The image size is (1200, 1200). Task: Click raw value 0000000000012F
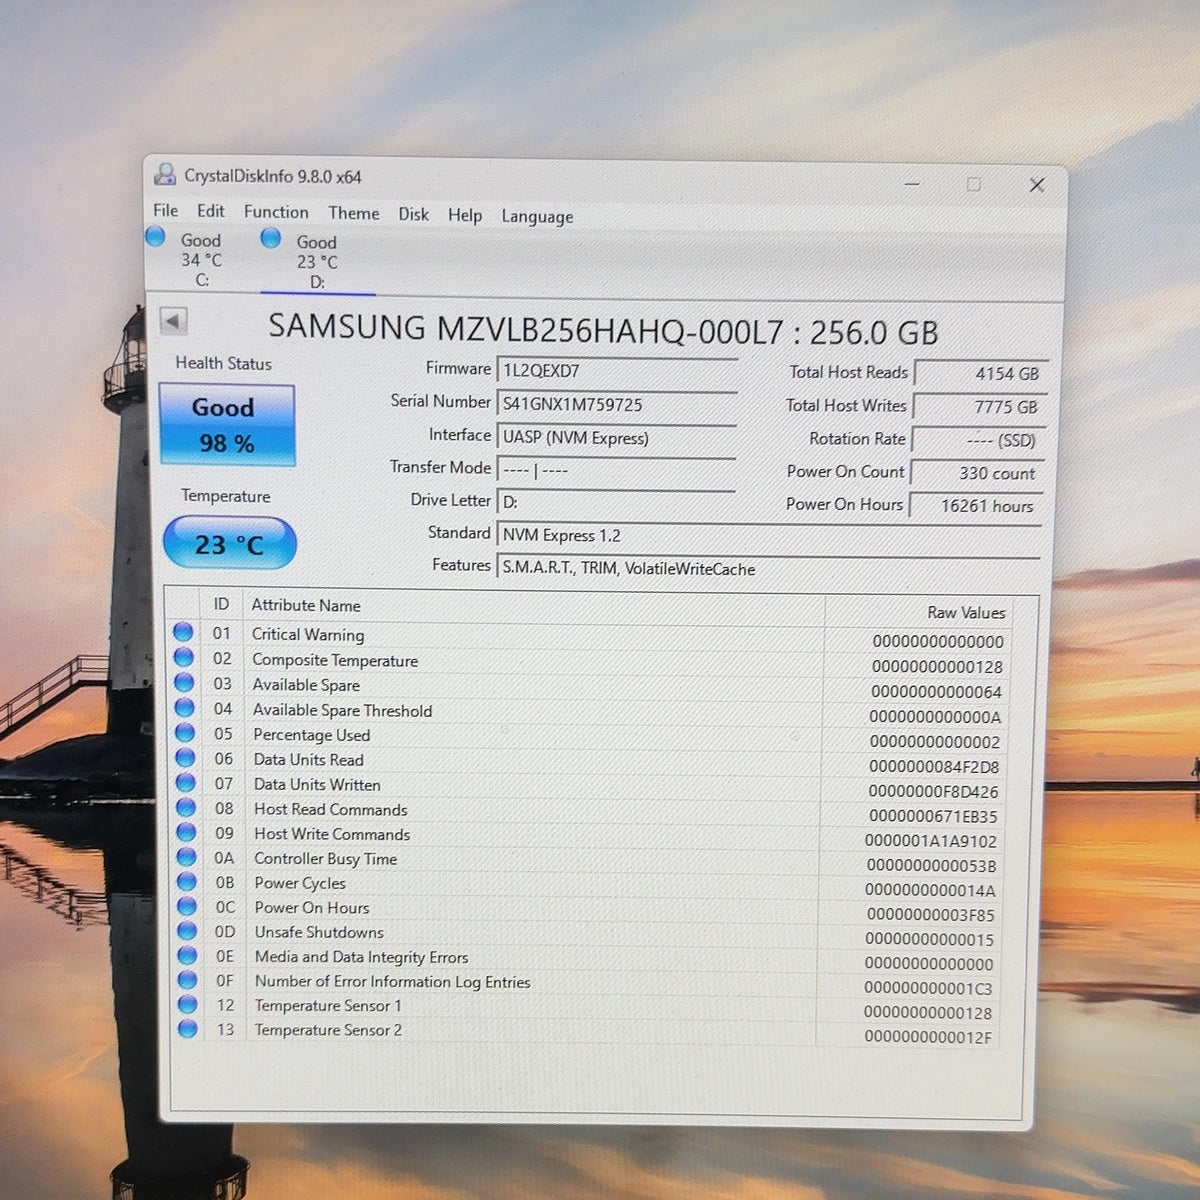click(x=929, y=1037)
